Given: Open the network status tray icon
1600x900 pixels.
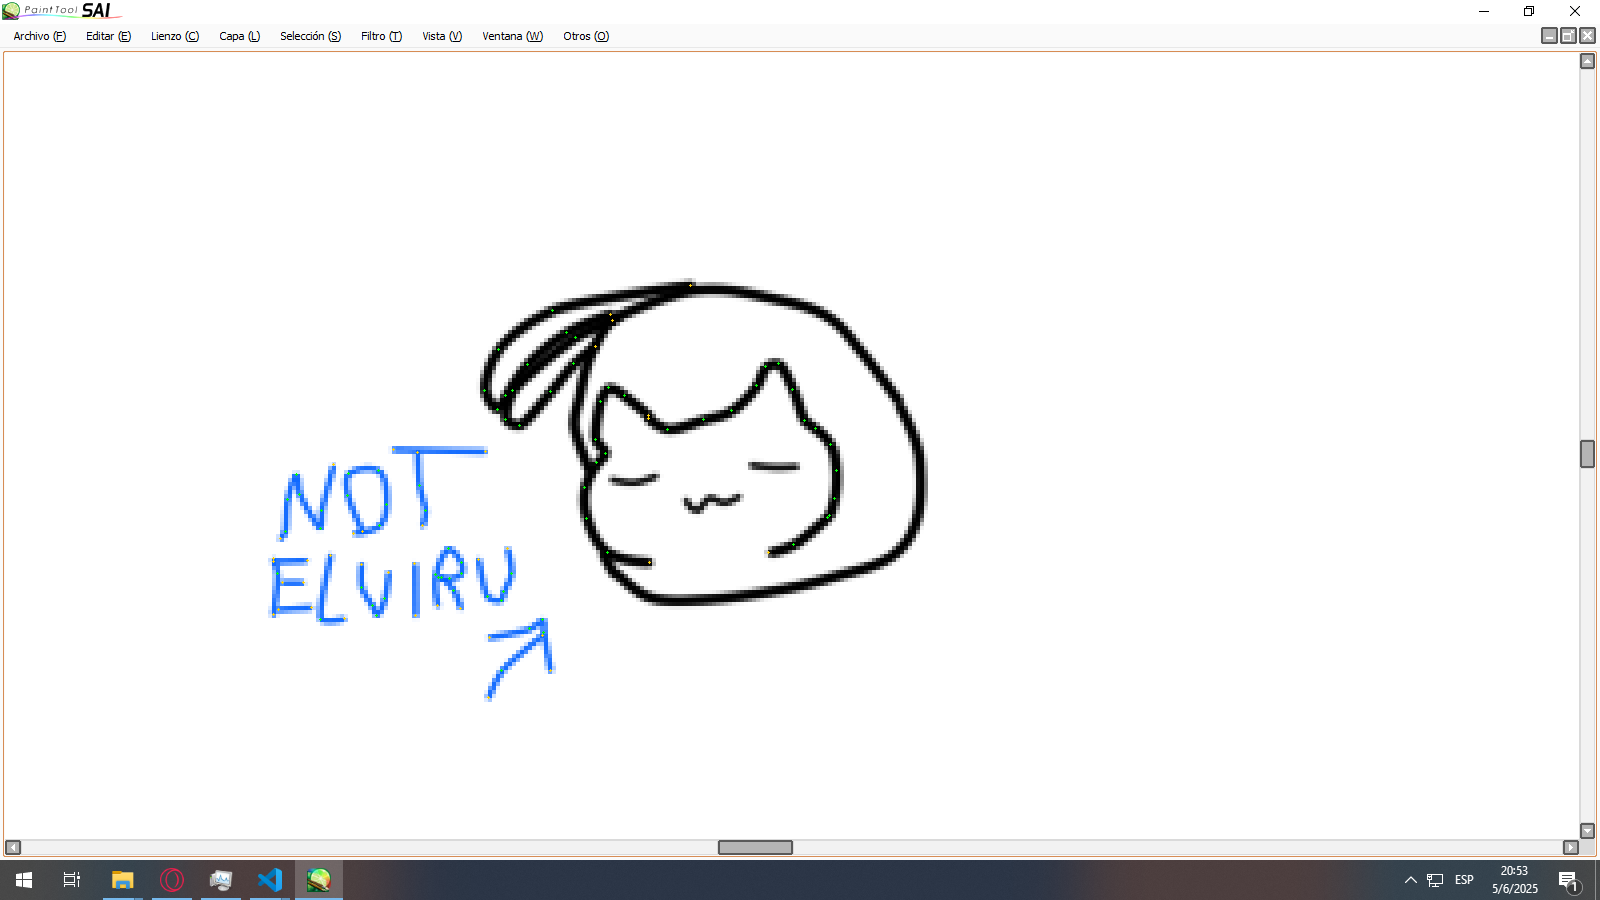Looking at the screenshot, I should click(1435, 880).
